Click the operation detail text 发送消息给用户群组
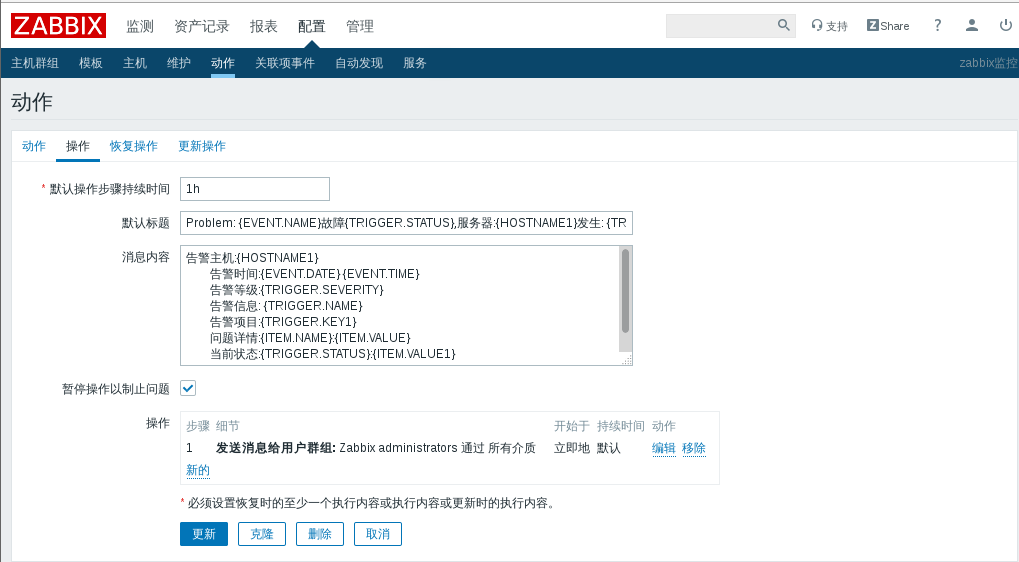Screen dimensions: 1019x562 click(x=276, y=448)
